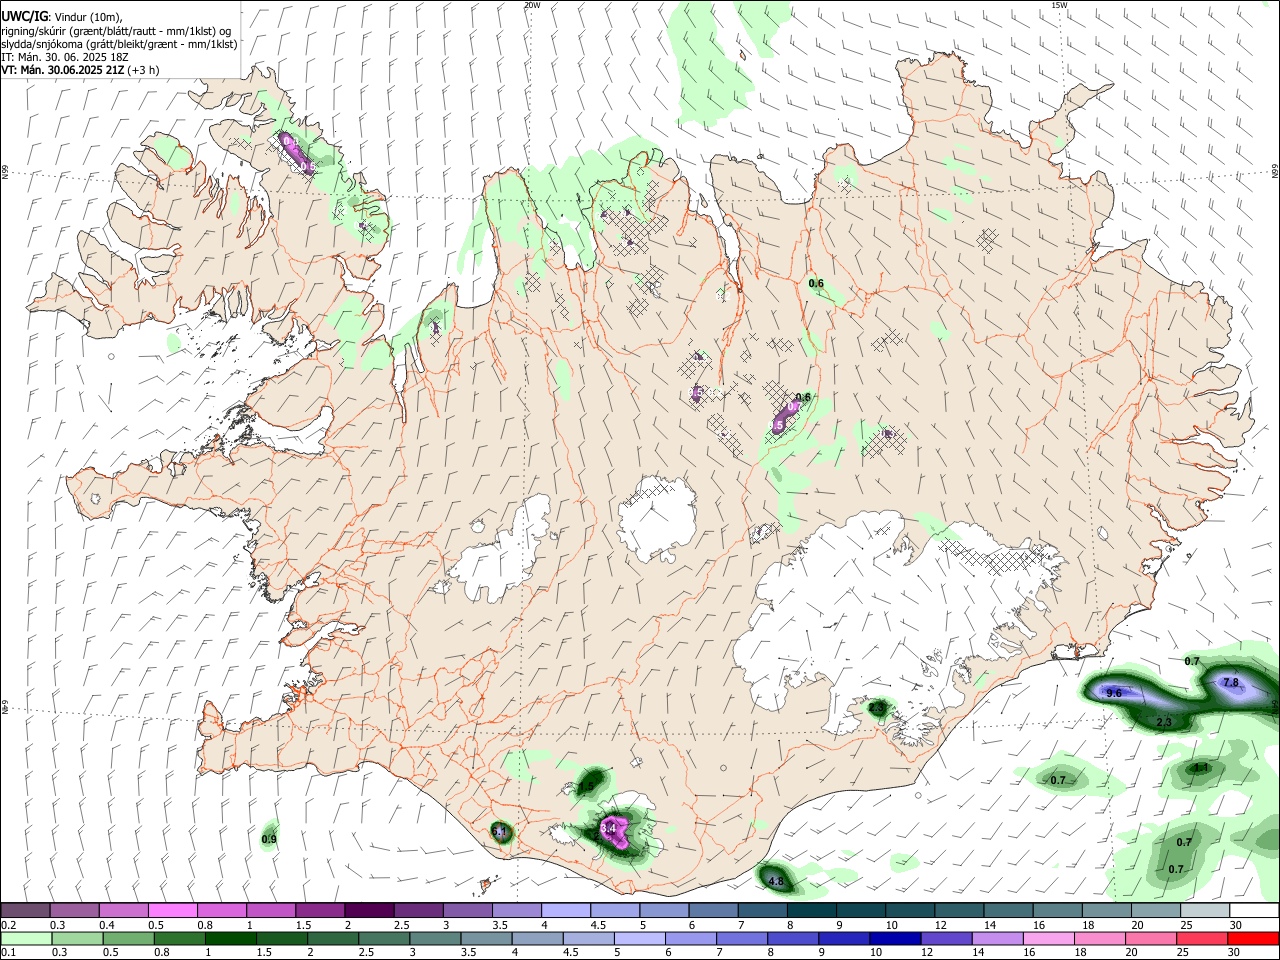Select lower legend swatch starting at 2
Screen dimensions: 1280x960
tap(333, 938)
